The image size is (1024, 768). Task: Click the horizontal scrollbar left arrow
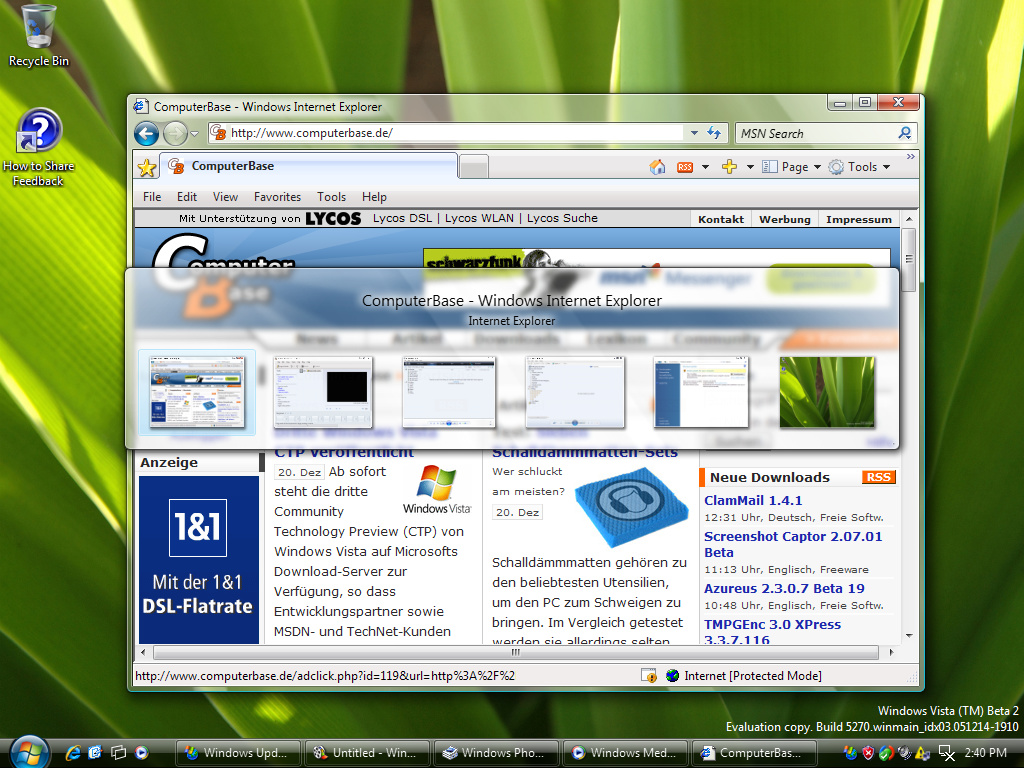(144, 652)
